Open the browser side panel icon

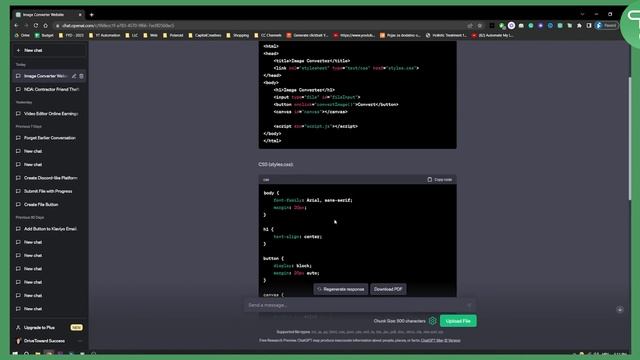[x=589, y=25]
